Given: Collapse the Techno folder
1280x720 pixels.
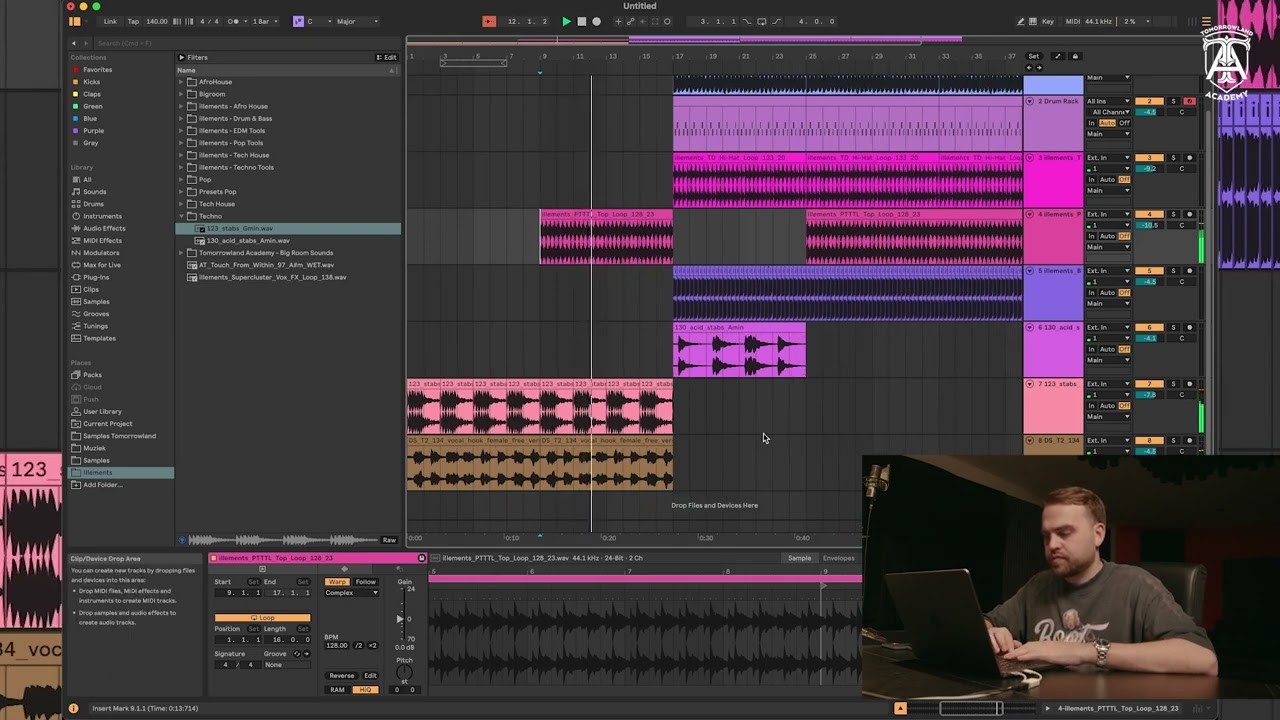Looking at the screenshot, I should click(x=182, y=216).
